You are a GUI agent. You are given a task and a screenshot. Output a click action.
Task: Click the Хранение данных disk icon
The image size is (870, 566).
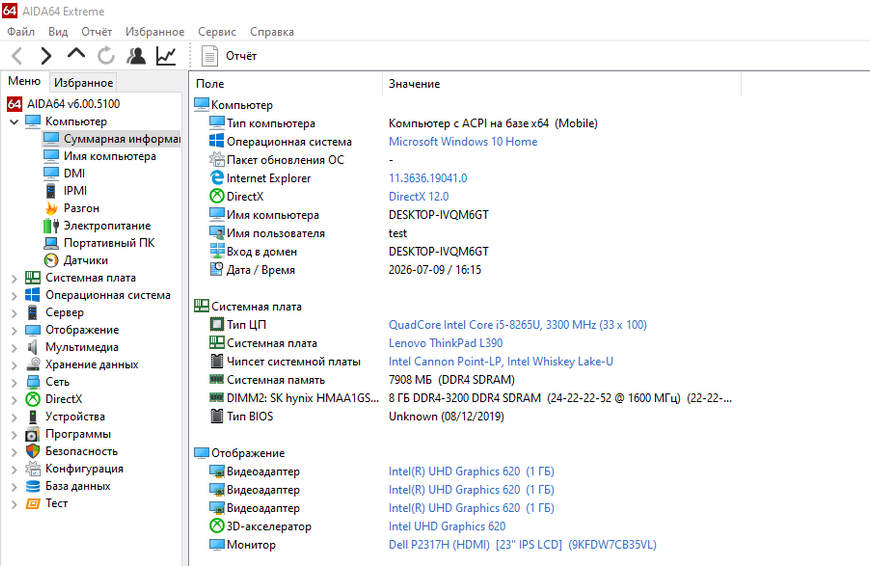click(33, 365)
